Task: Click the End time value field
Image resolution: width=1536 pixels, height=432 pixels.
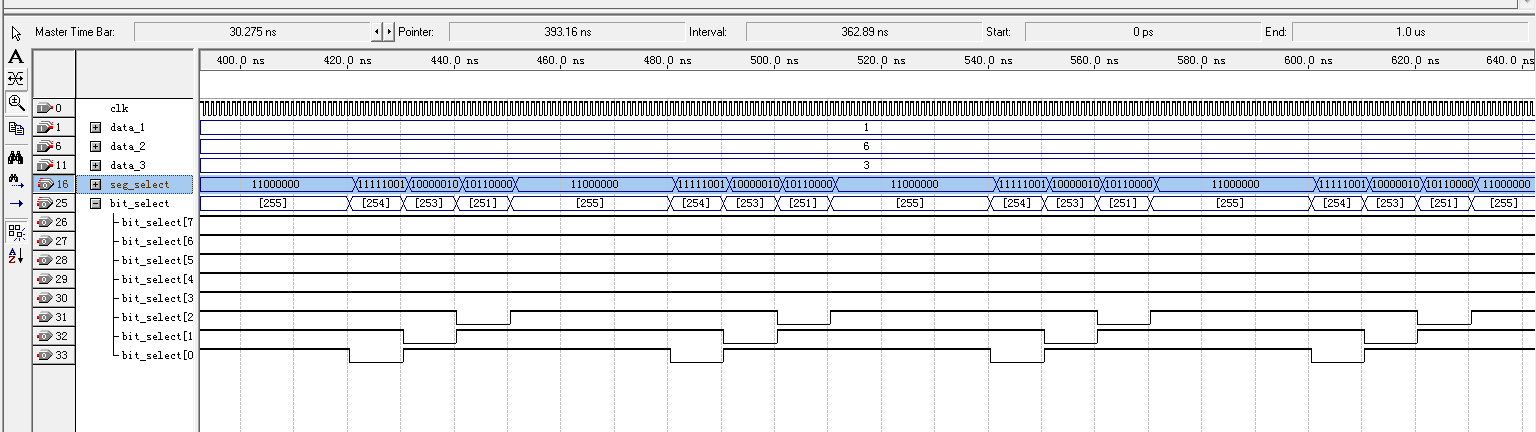Action: [x=1410, y=32]
